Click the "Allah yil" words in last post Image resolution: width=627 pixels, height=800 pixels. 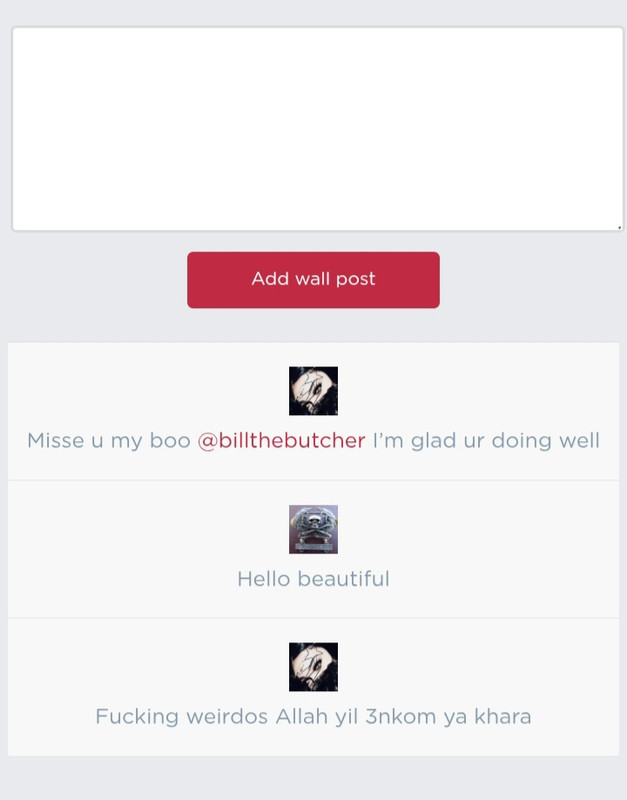point(317,717)
